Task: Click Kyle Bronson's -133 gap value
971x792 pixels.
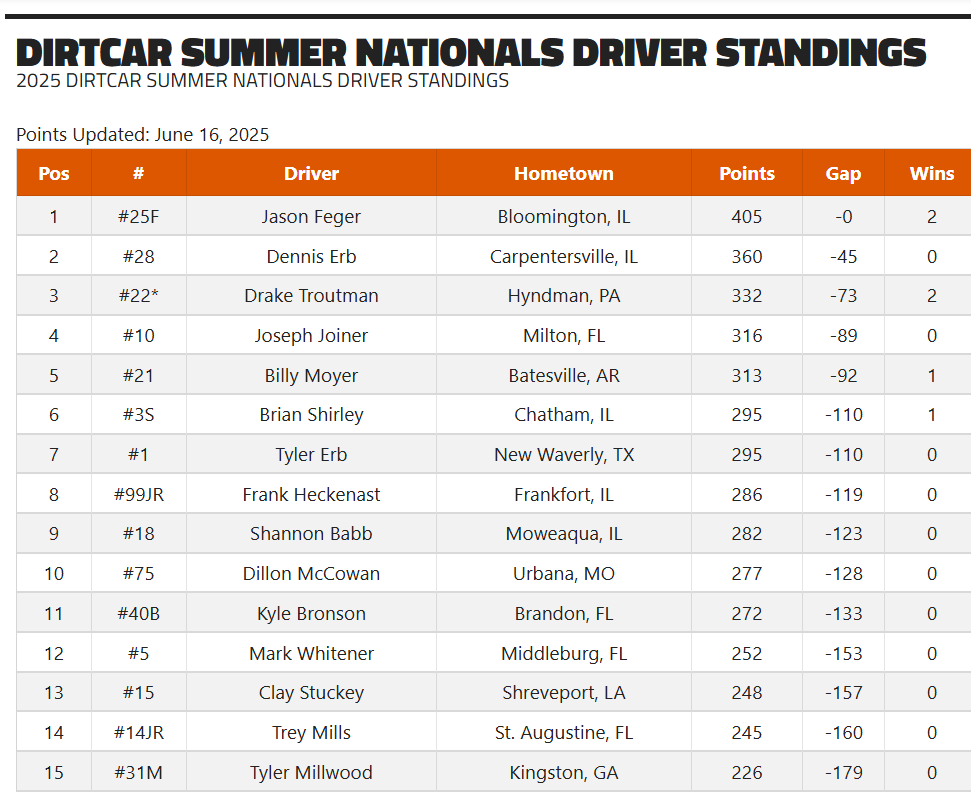Action: pos(843,613)
